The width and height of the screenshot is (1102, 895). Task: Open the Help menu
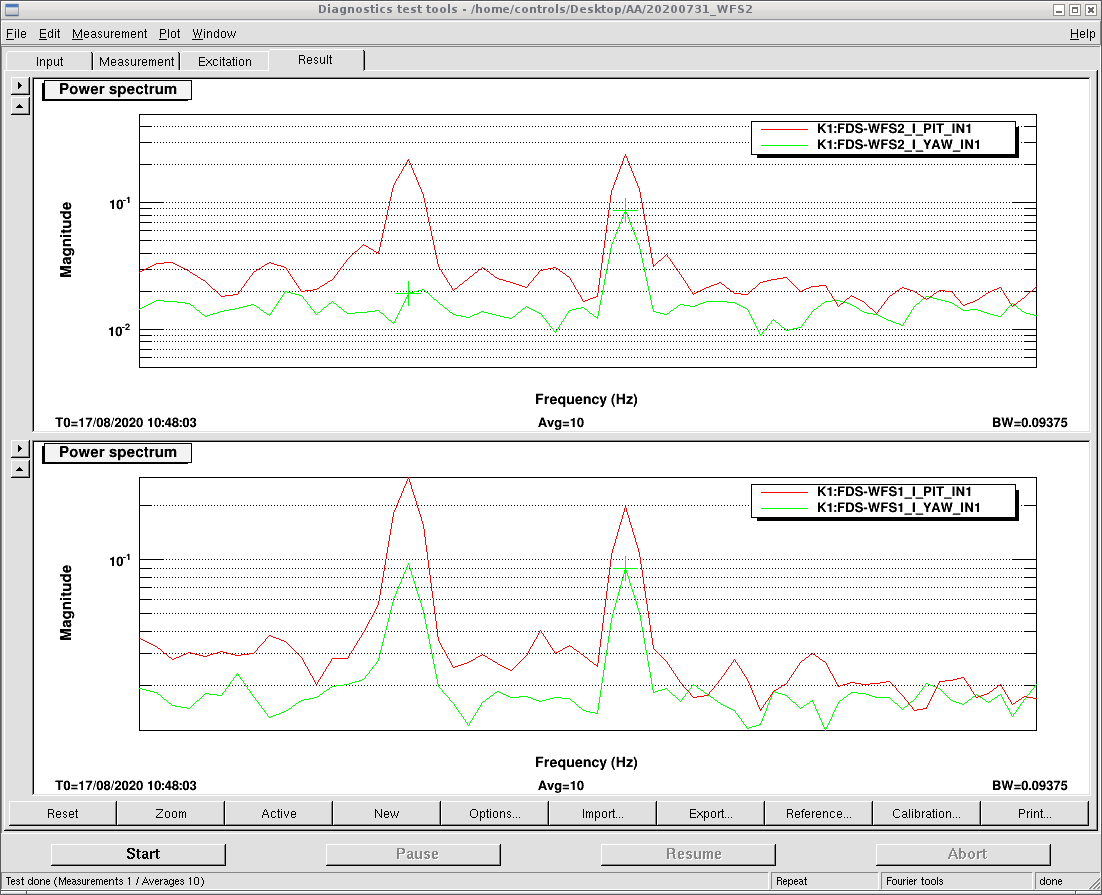[x=1082, y=34]
